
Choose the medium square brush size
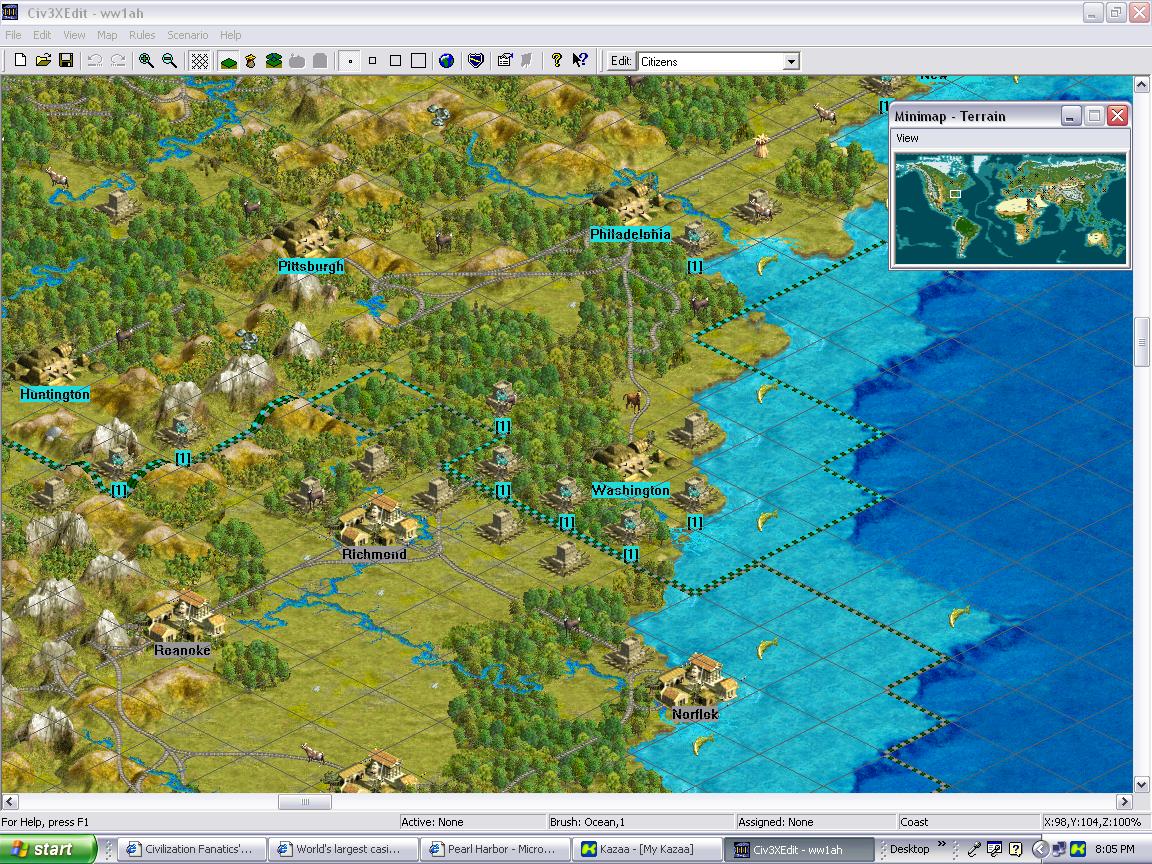[x=395, y=61]
